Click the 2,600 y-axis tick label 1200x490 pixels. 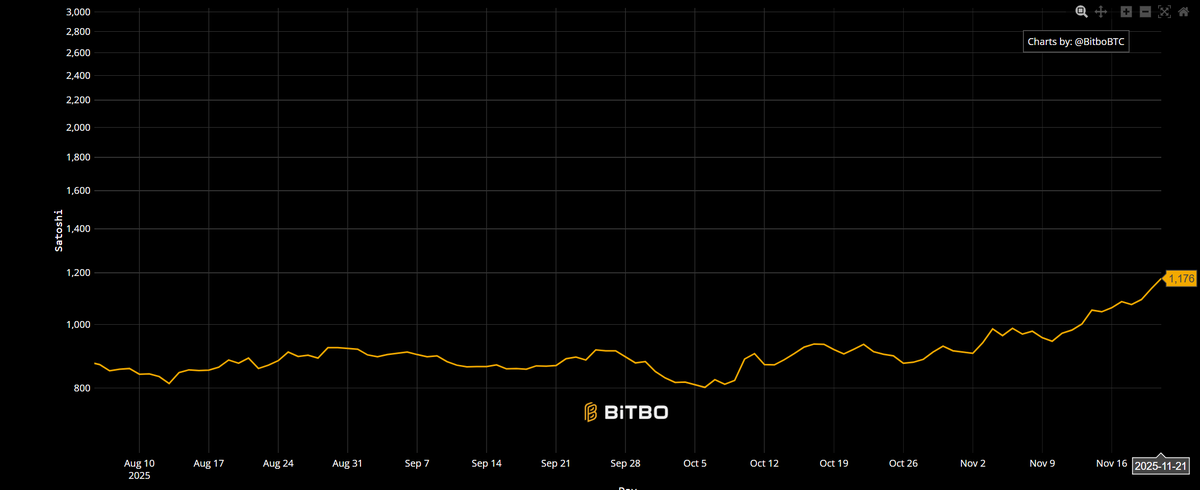(78, 53)
